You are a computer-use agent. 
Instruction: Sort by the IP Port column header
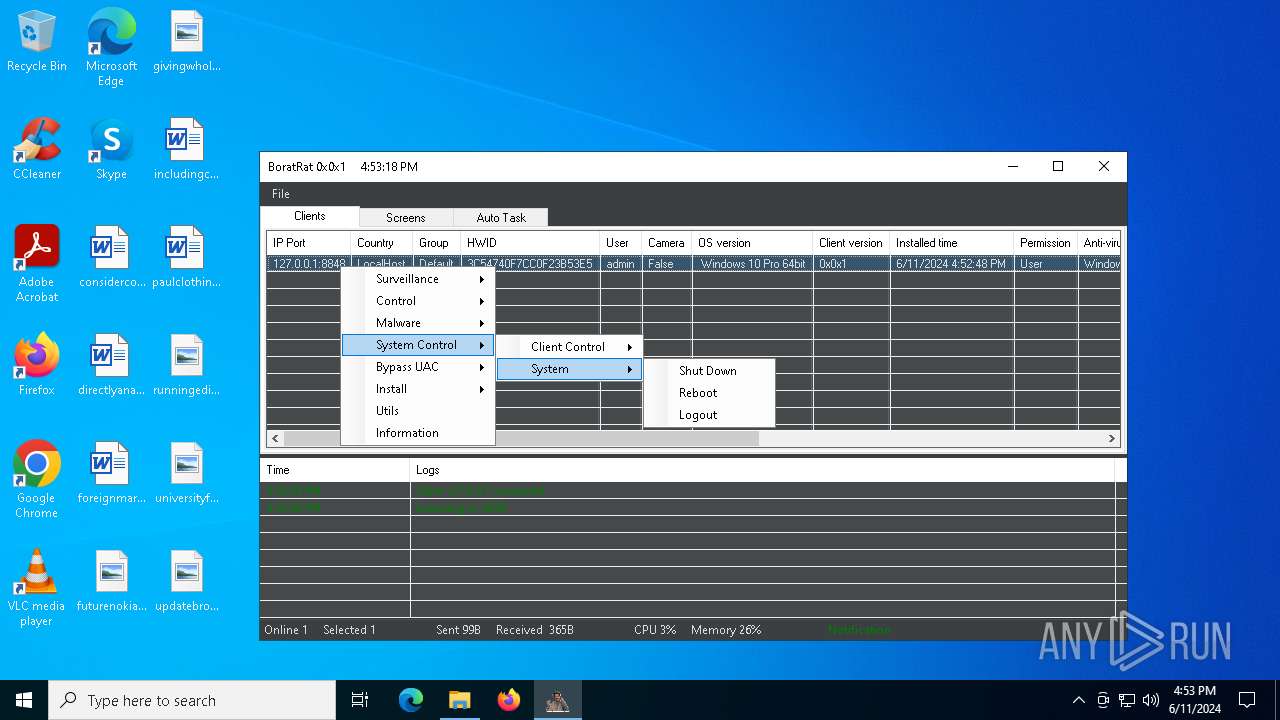308,243
